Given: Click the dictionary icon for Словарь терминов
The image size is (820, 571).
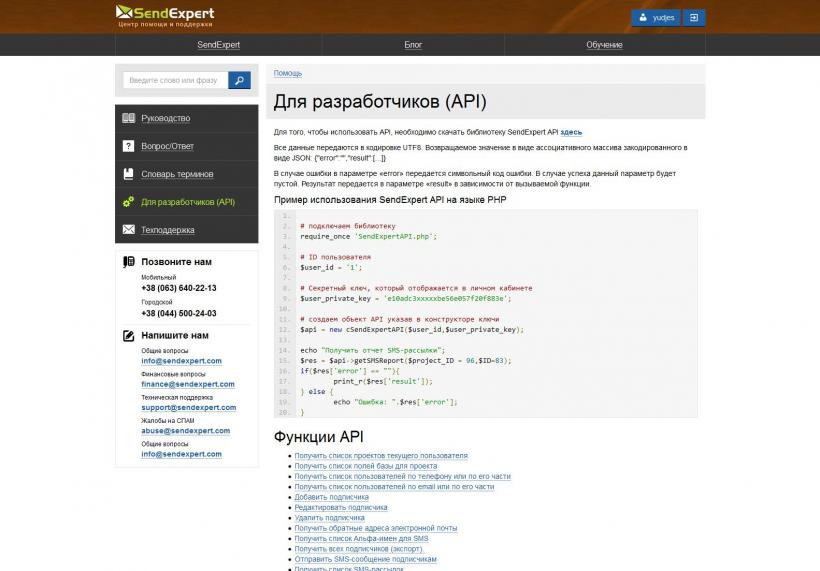Looking at the screenshot, I should (128, 174).
